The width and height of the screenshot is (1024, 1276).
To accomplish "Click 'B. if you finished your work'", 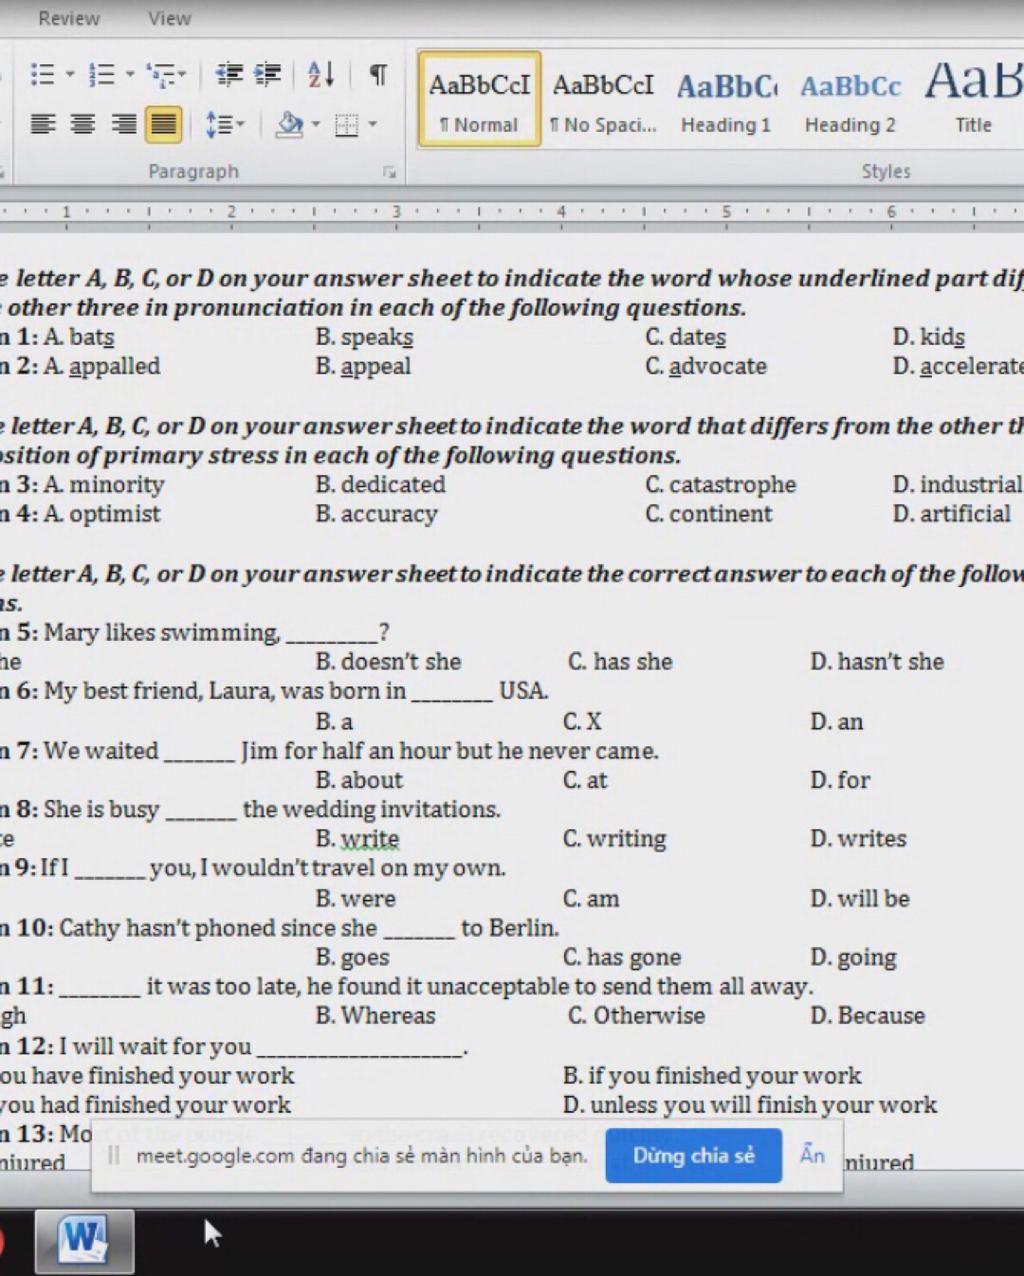I will pyautogui.click(x=712, y=1076).
